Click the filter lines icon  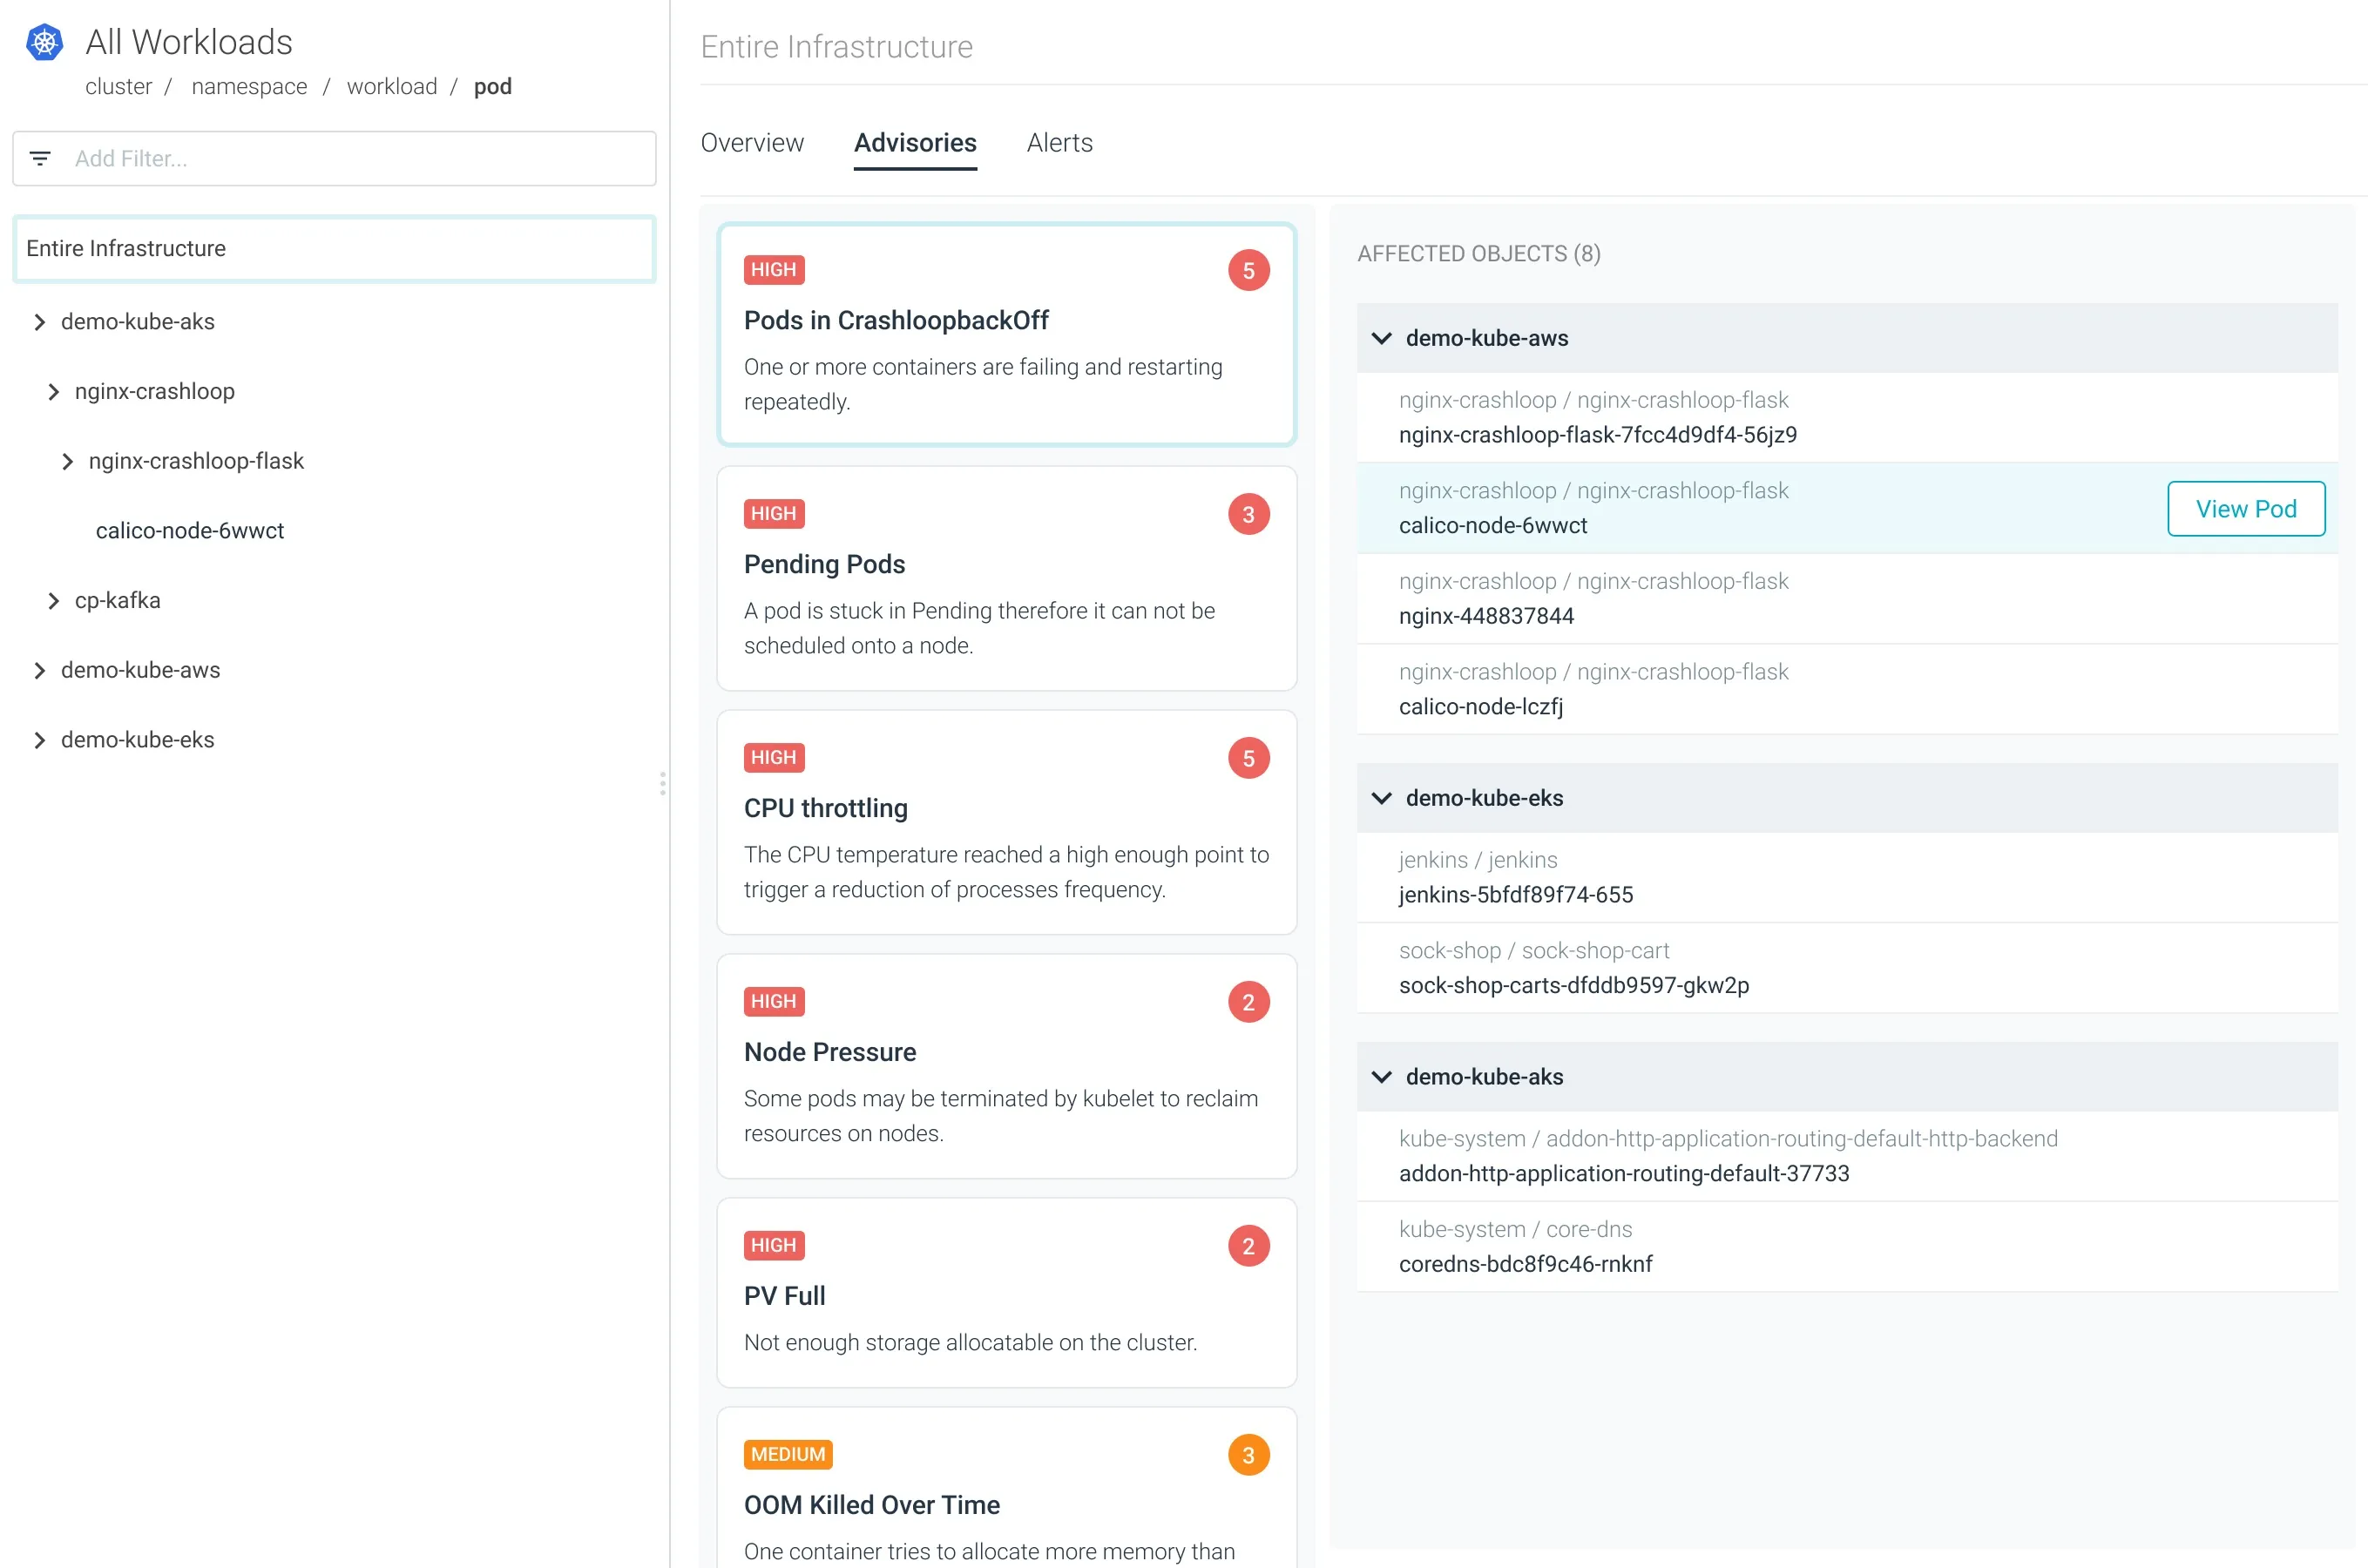coord(40,158)
